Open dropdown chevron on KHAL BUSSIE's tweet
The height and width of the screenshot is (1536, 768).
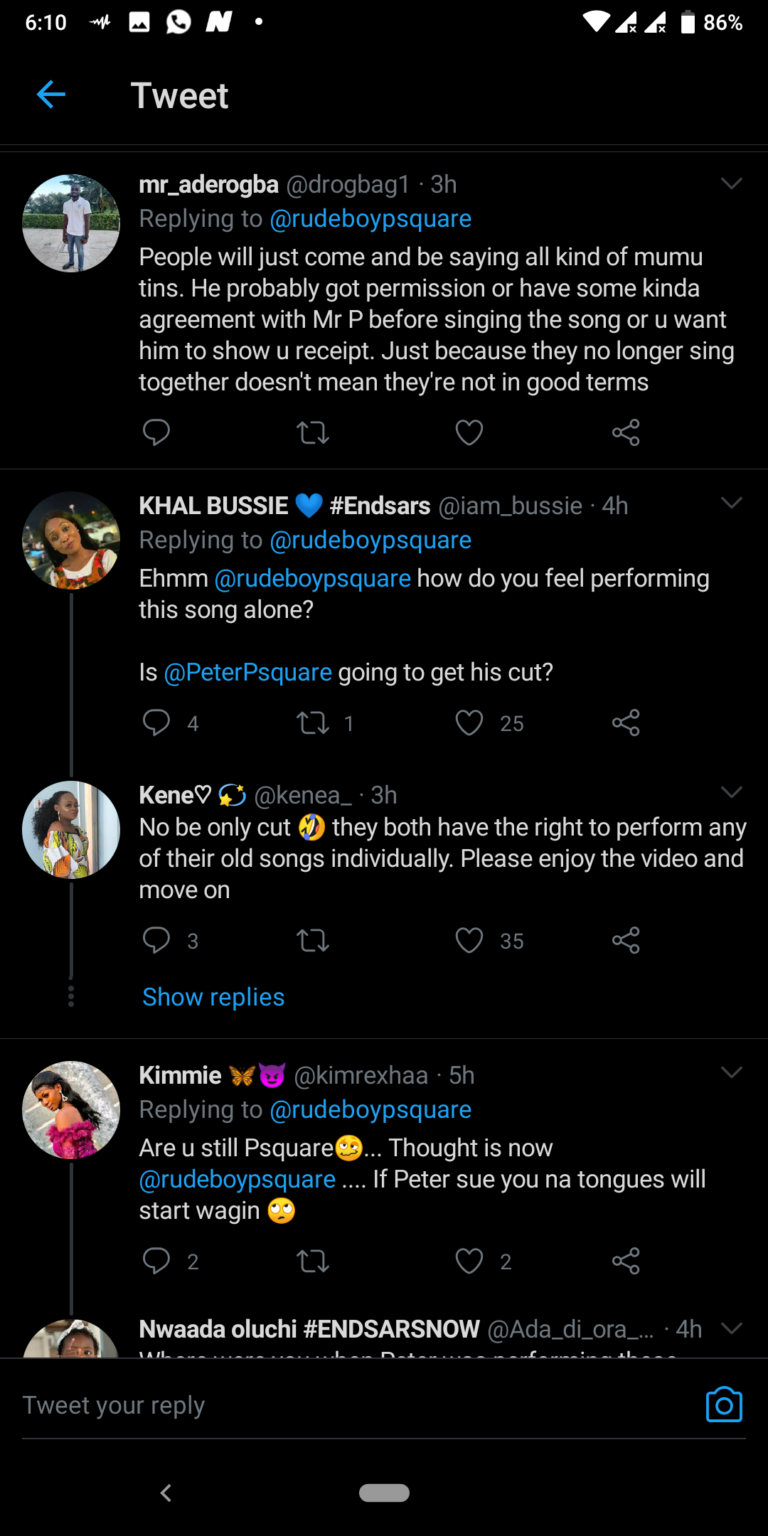pyautogui.click(x=732, y=503)
